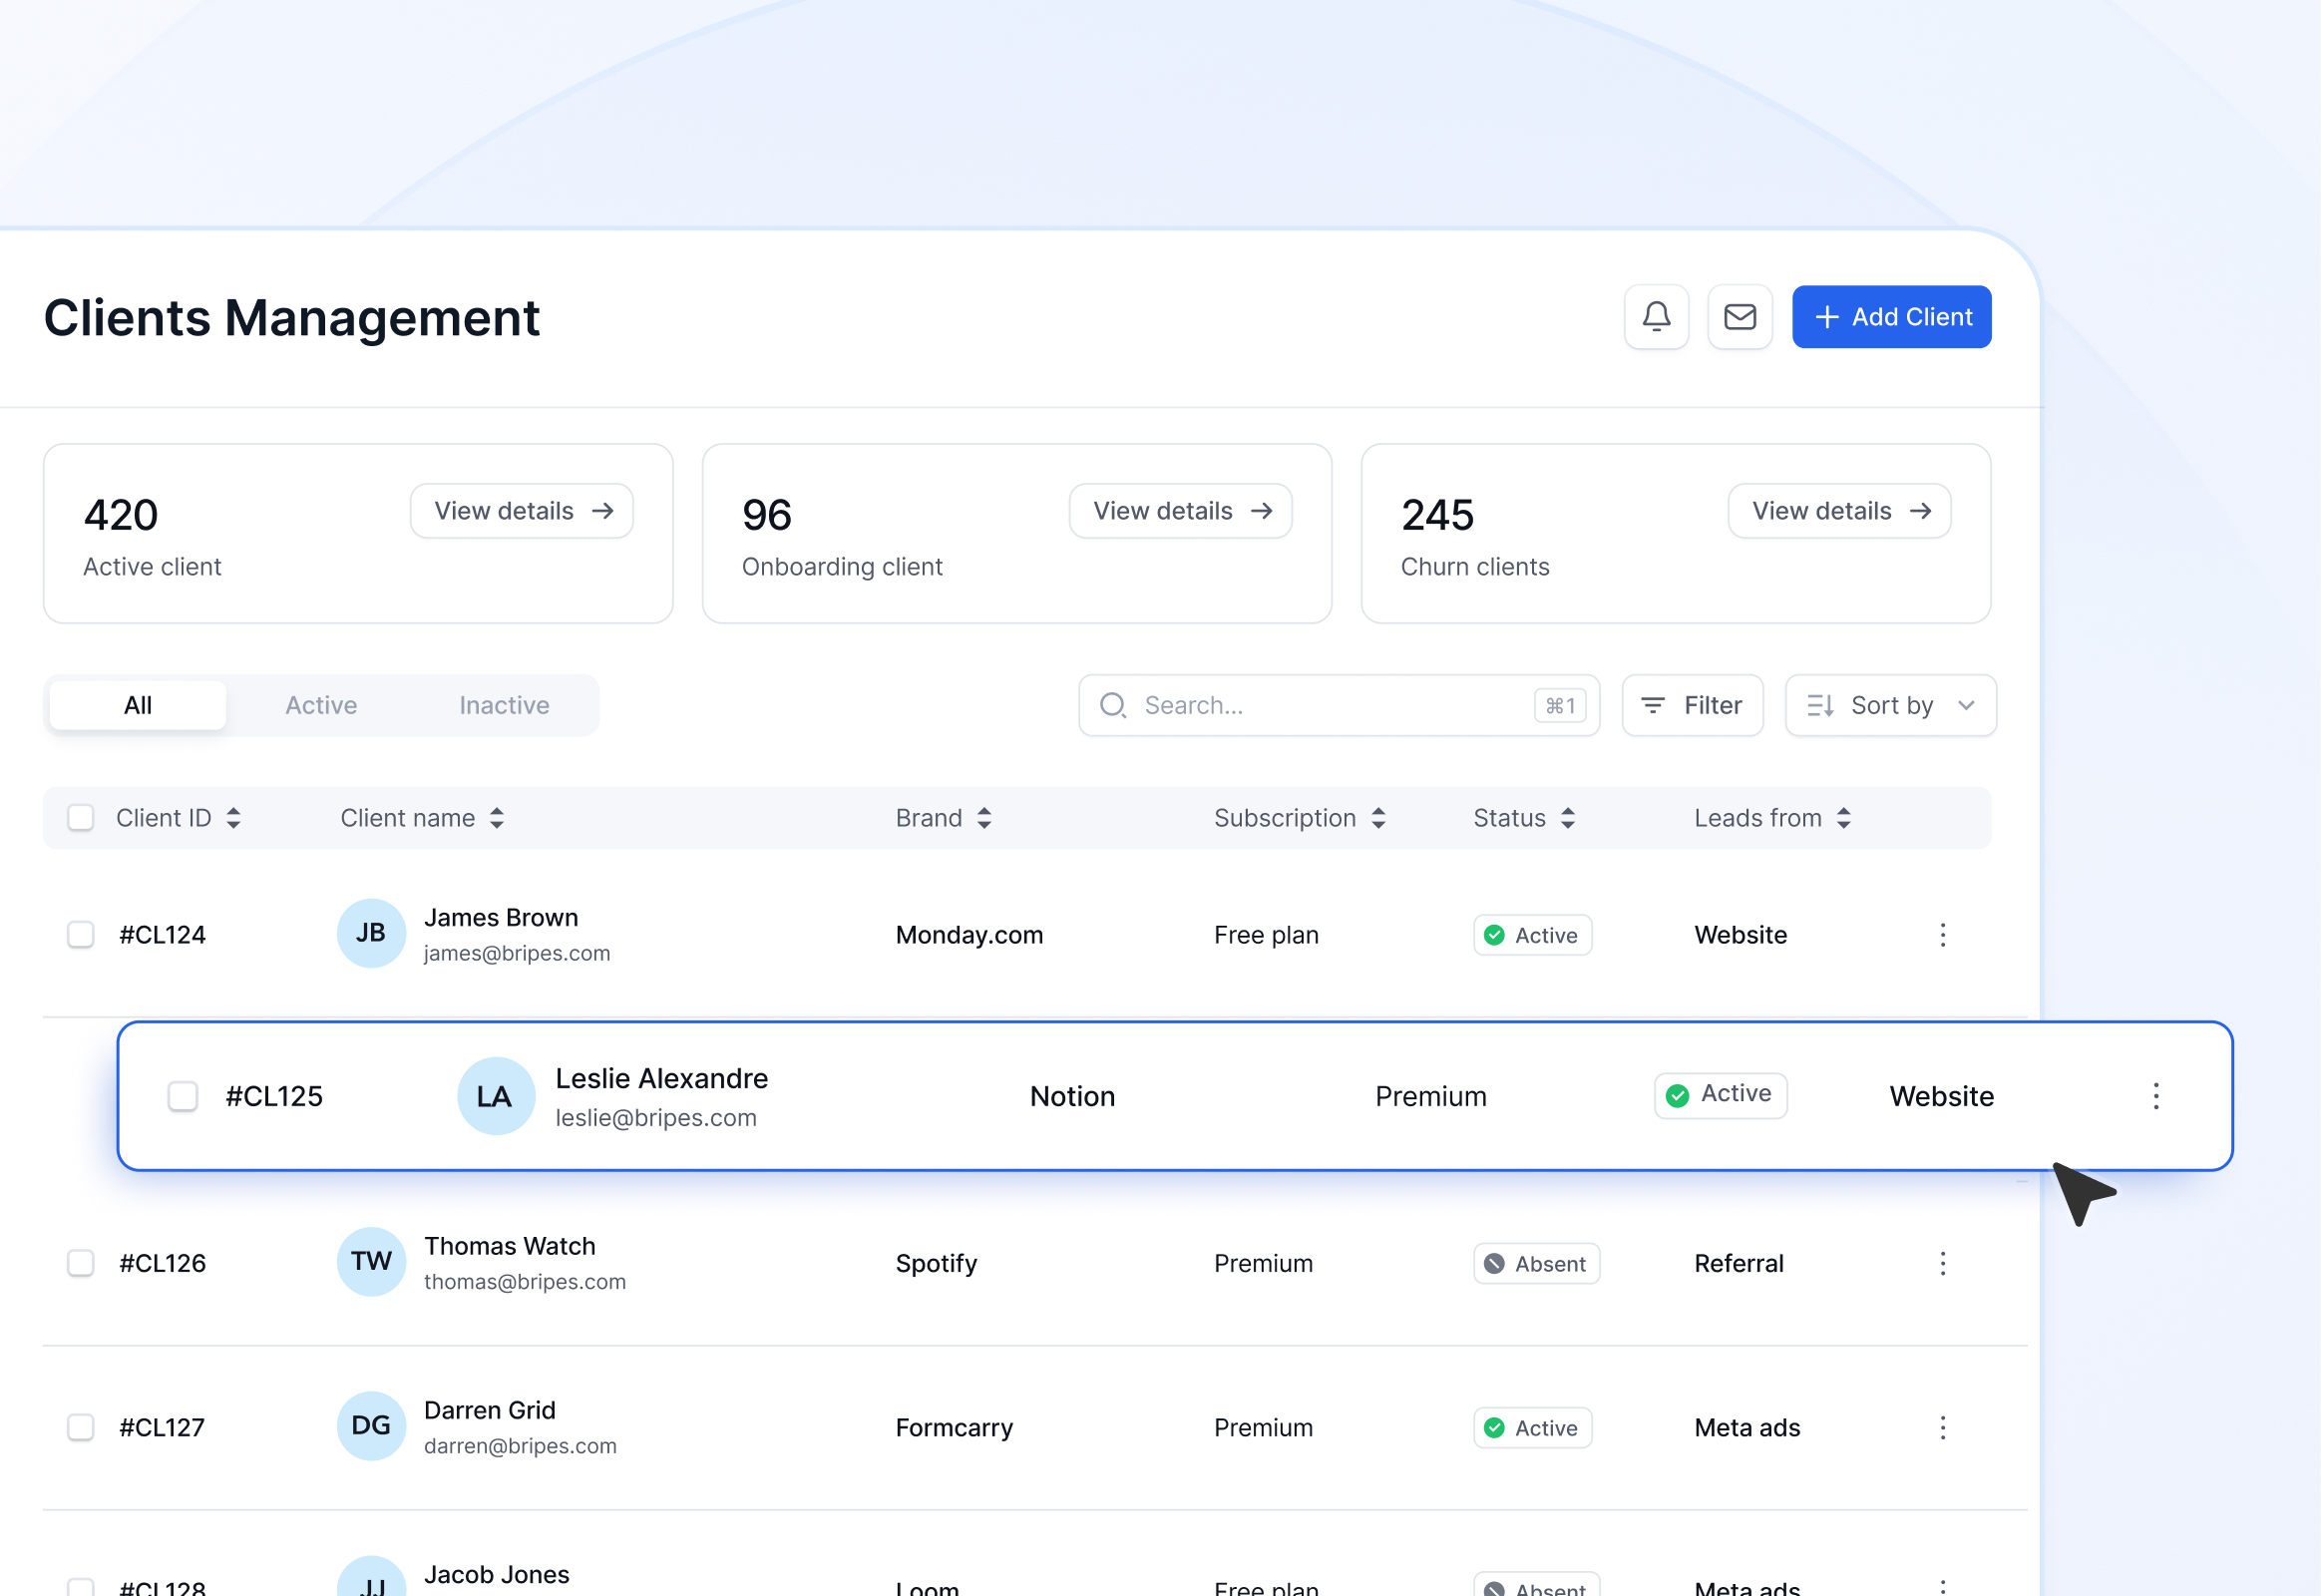
Task: Click the three-dot menu for James Brown
Action: 1943,935
